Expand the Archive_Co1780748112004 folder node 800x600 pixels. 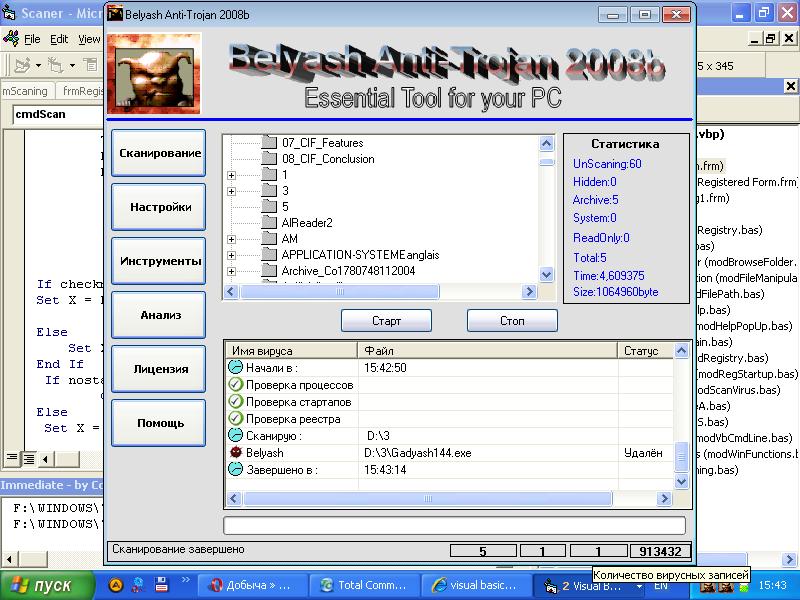[x=232, y=271]
